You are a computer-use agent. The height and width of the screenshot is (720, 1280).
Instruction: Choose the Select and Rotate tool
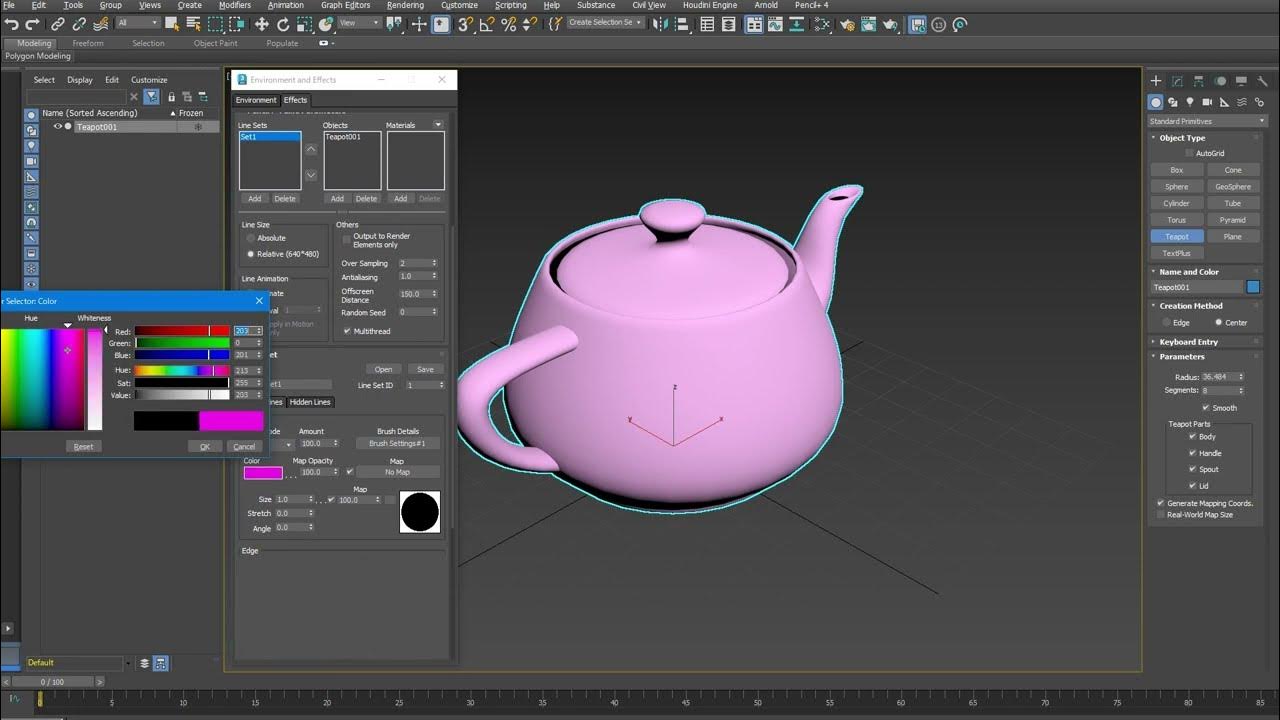click(283, 24)
